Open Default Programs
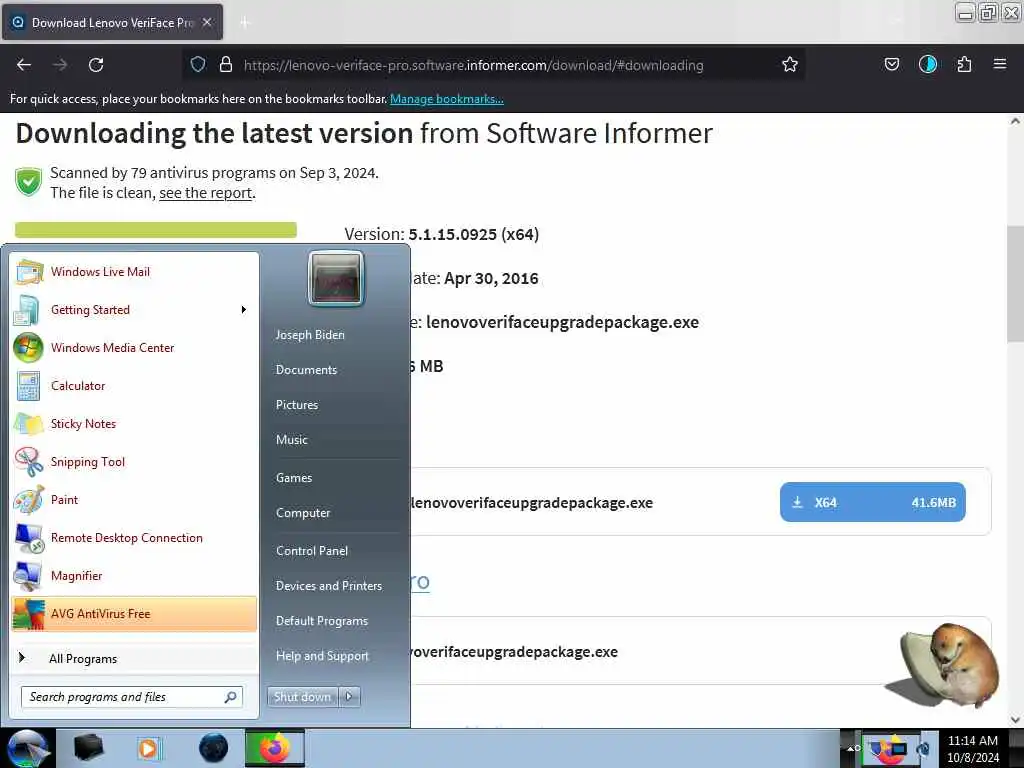 pos(322,621)
